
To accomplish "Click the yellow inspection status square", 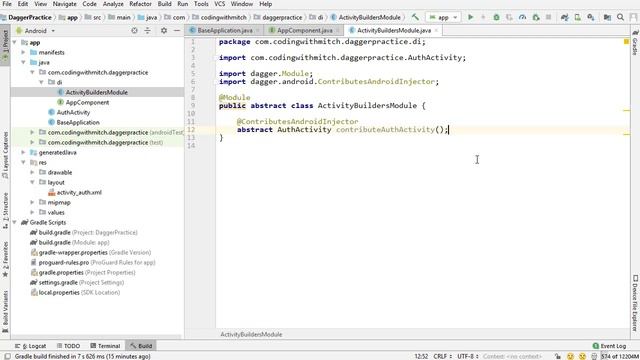I will click(626, 42).
